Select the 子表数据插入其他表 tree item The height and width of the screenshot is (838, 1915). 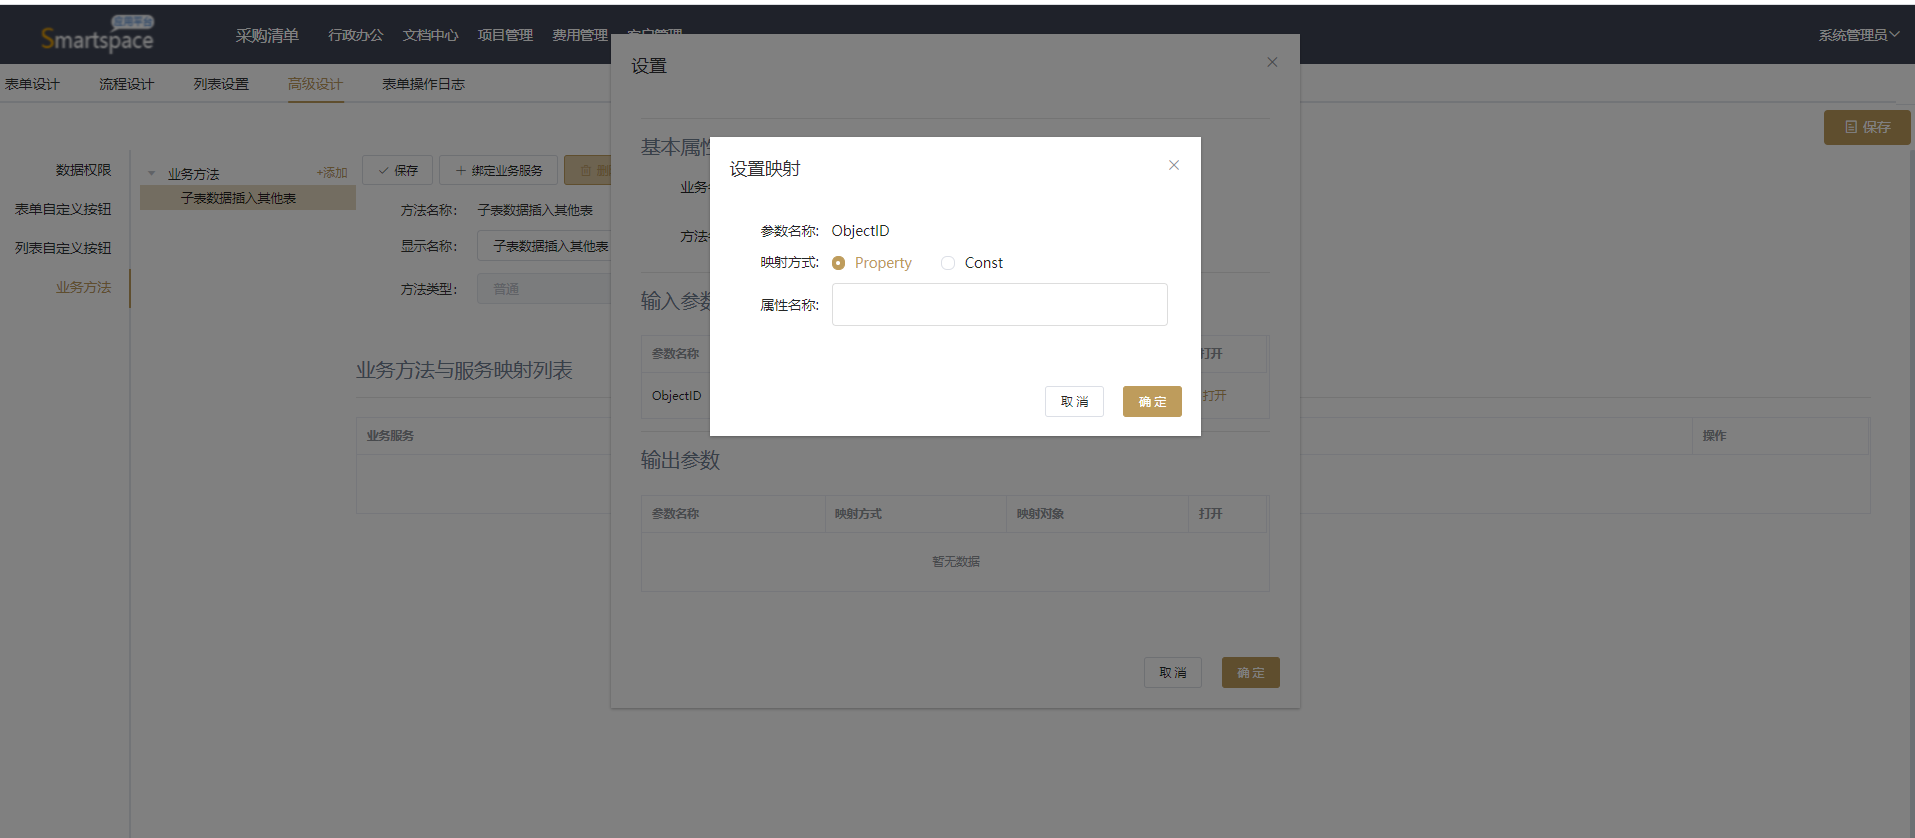248,198
